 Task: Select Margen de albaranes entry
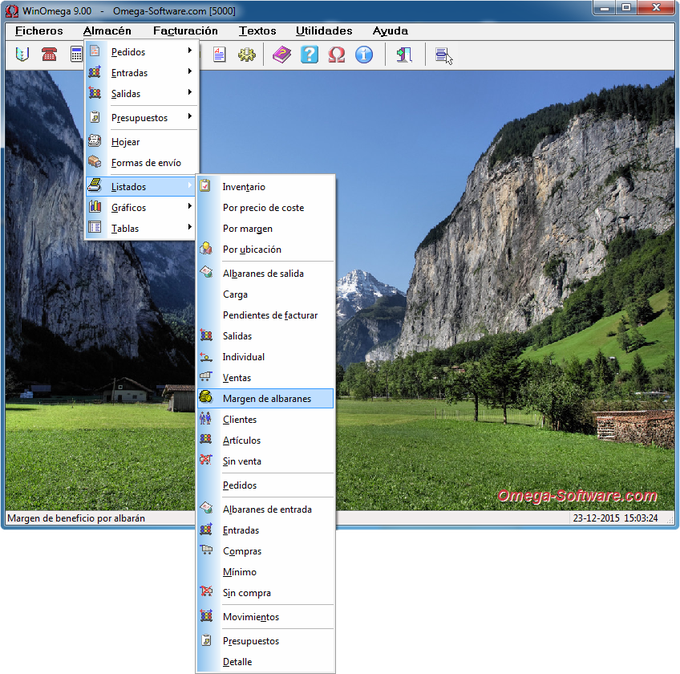[x=265, y=398]
